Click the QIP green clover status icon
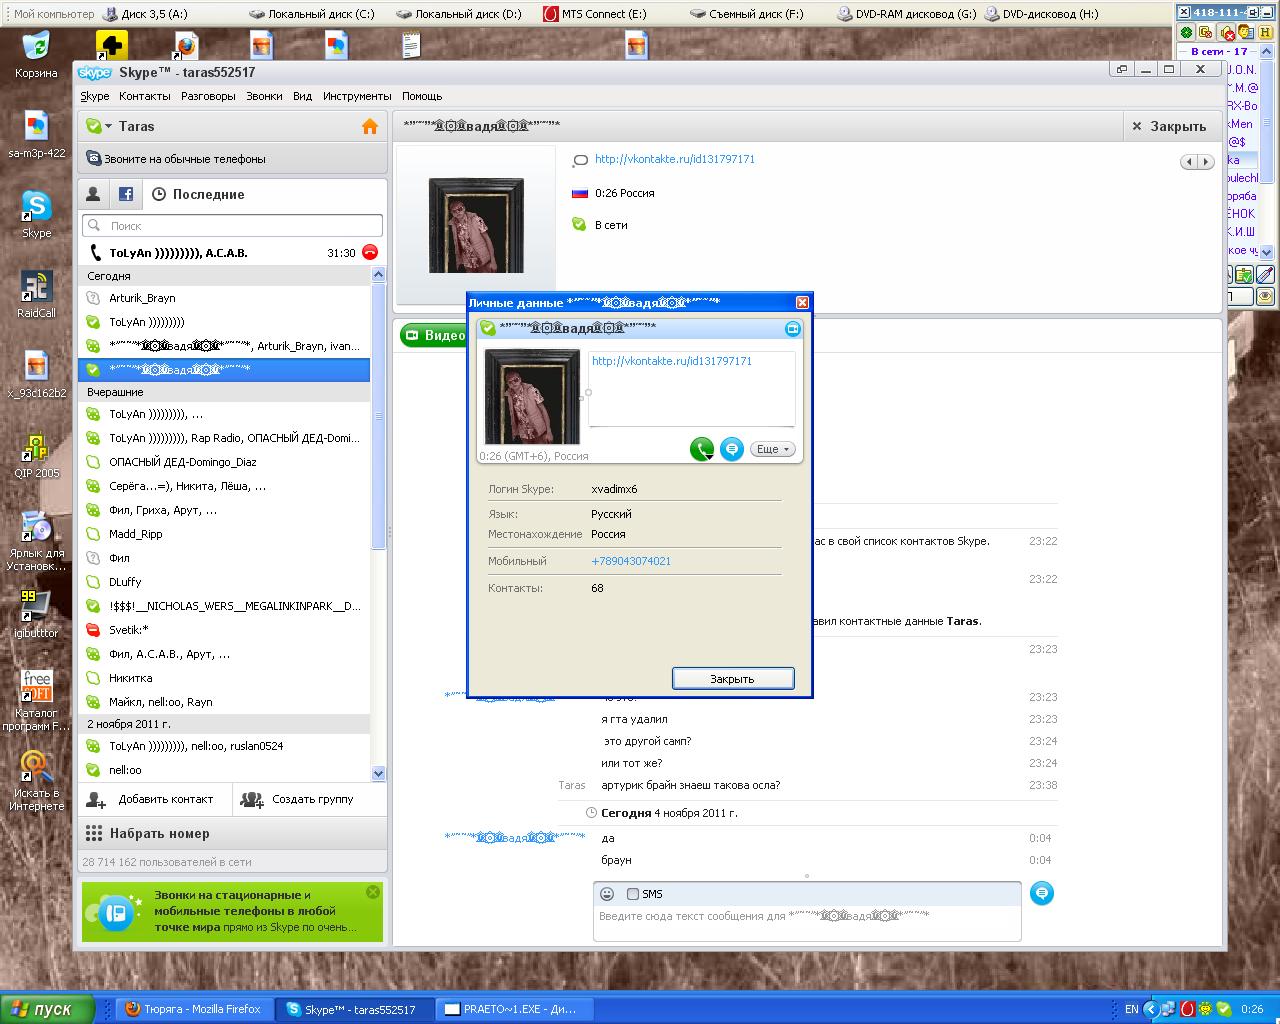 pos(1187,32)
